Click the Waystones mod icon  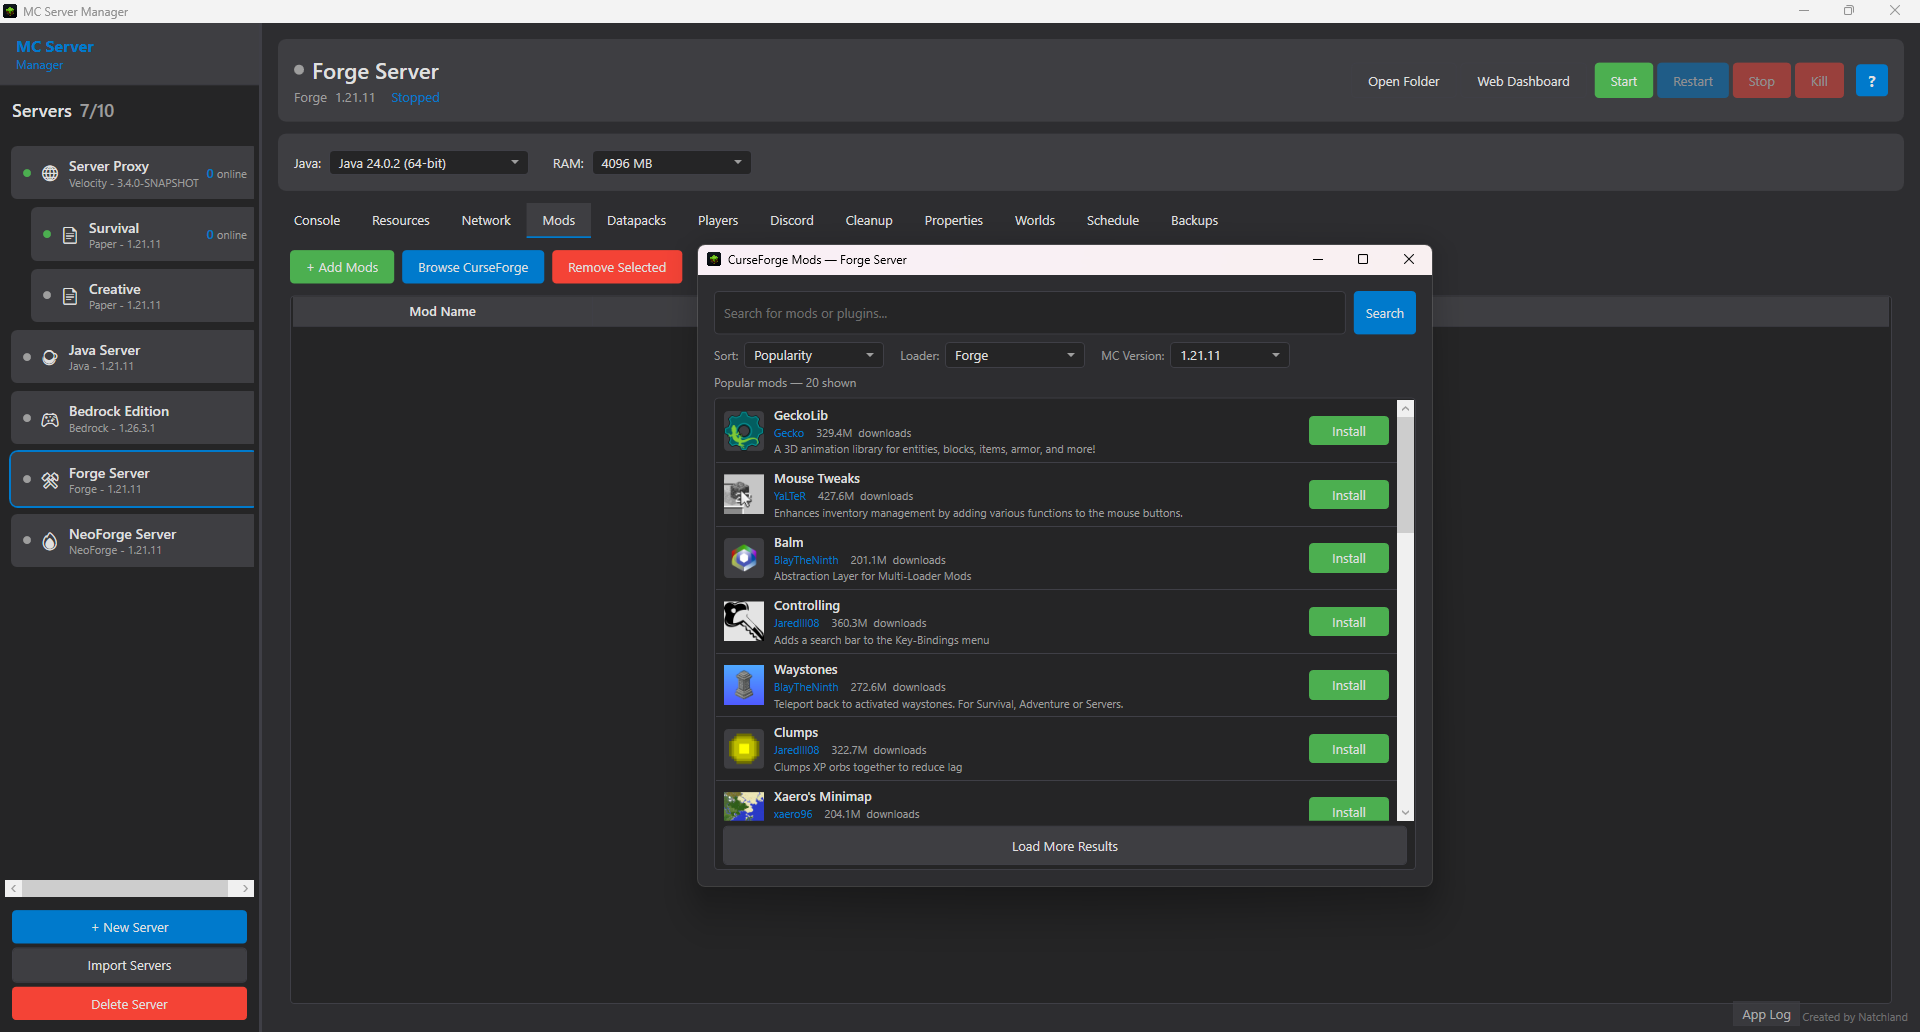pos(743,685)
